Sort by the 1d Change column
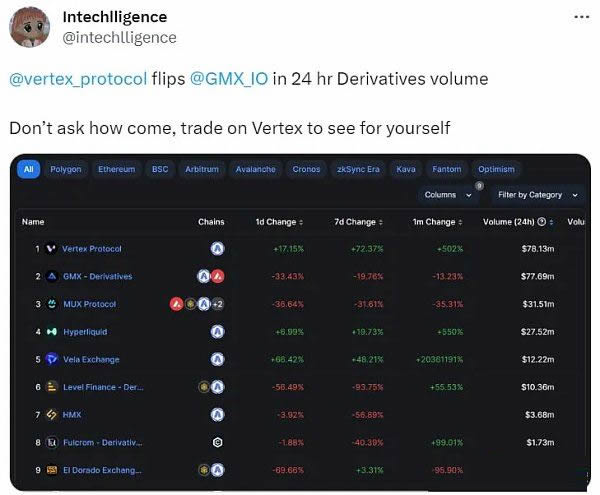Image resolution: width=600 pixels, height=495 pixels. tap(279, 222)
